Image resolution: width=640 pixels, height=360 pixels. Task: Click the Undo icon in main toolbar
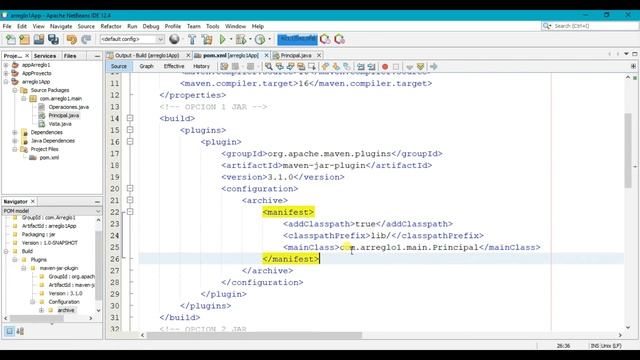[72, 39]
